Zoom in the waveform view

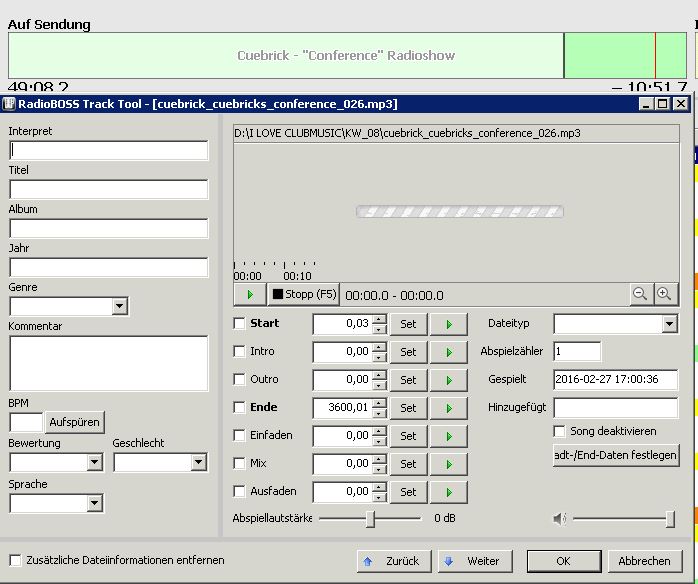[x=664, y=294]
